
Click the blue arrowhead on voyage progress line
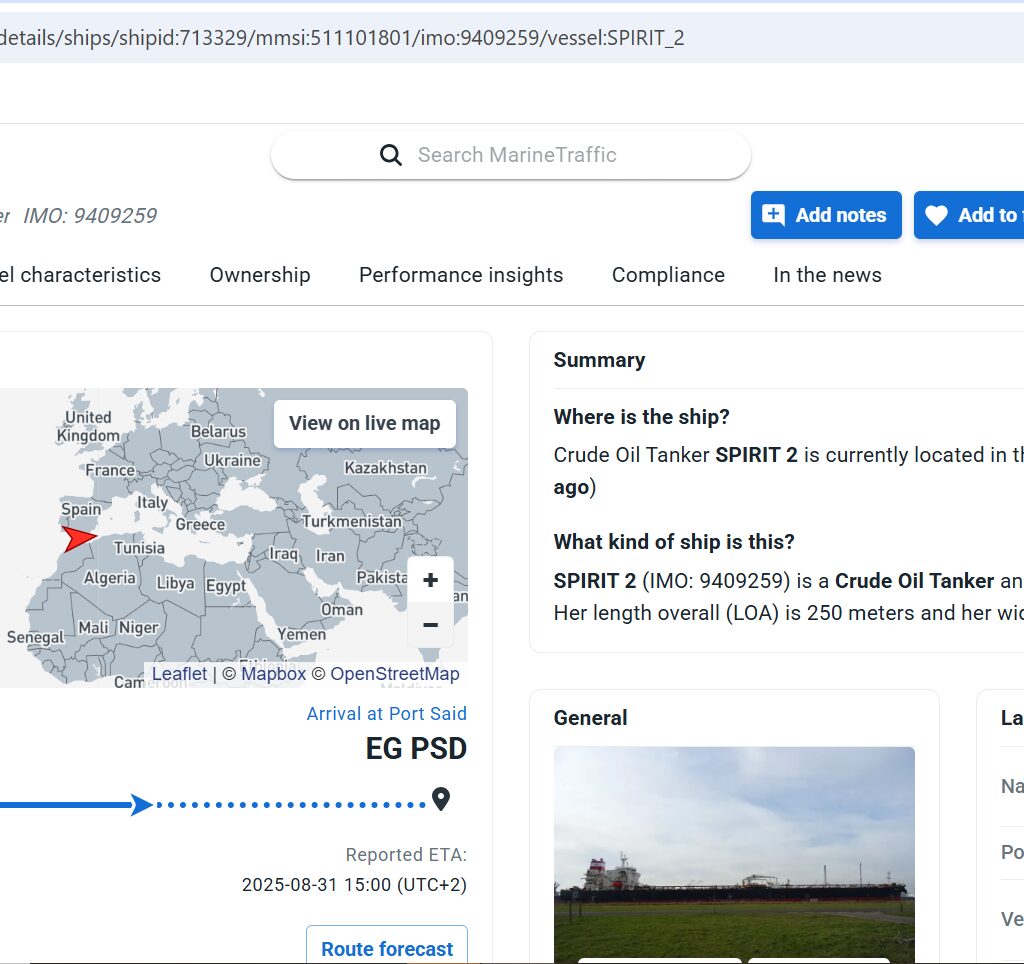(x=142, y=804)
